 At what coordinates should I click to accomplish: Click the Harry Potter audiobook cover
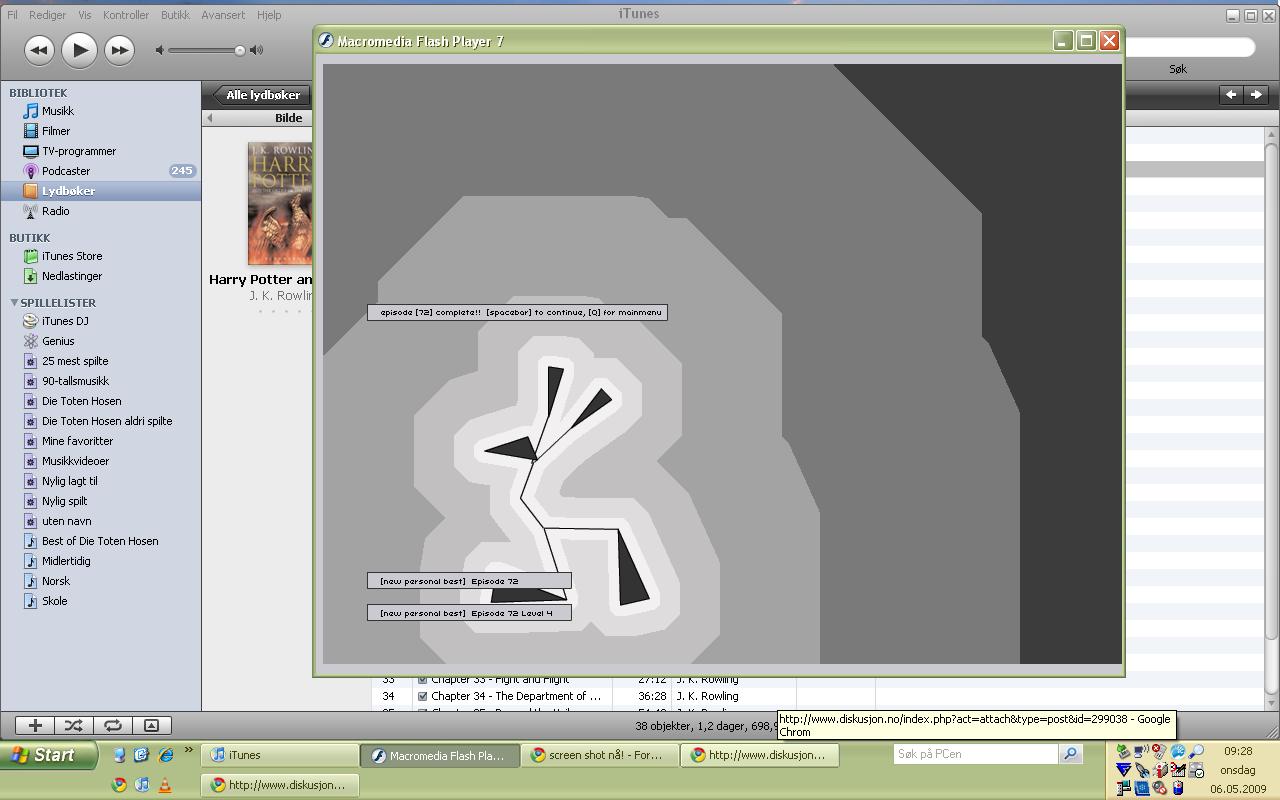[280, 203]
